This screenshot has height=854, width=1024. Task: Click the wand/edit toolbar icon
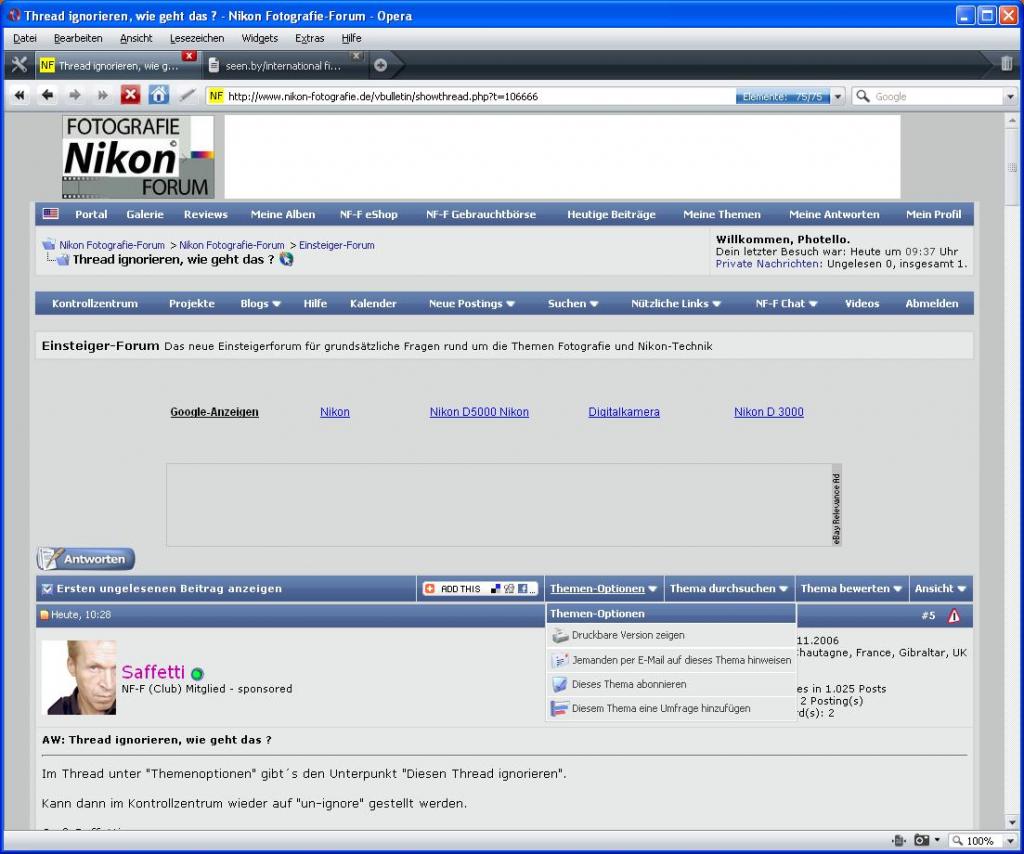[x=187, y=95]
